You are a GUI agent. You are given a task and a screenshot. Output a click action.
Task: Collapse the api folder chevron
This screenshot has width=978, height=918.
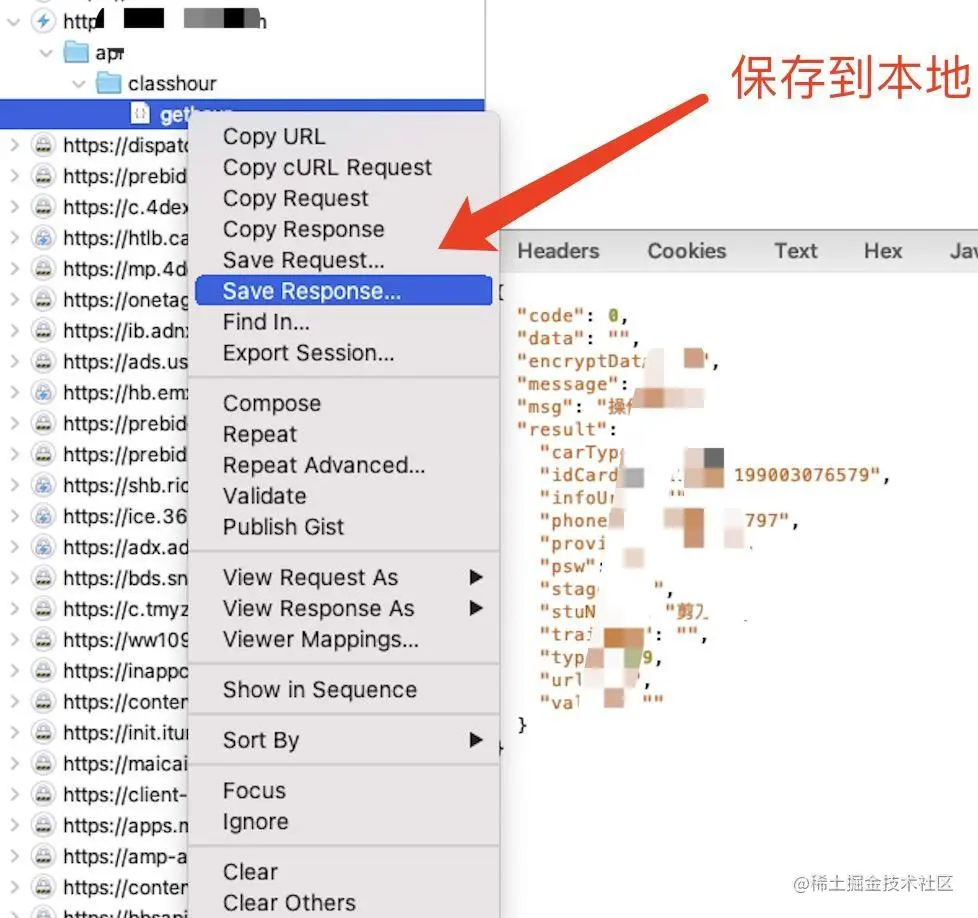click(x=46, y=53)
